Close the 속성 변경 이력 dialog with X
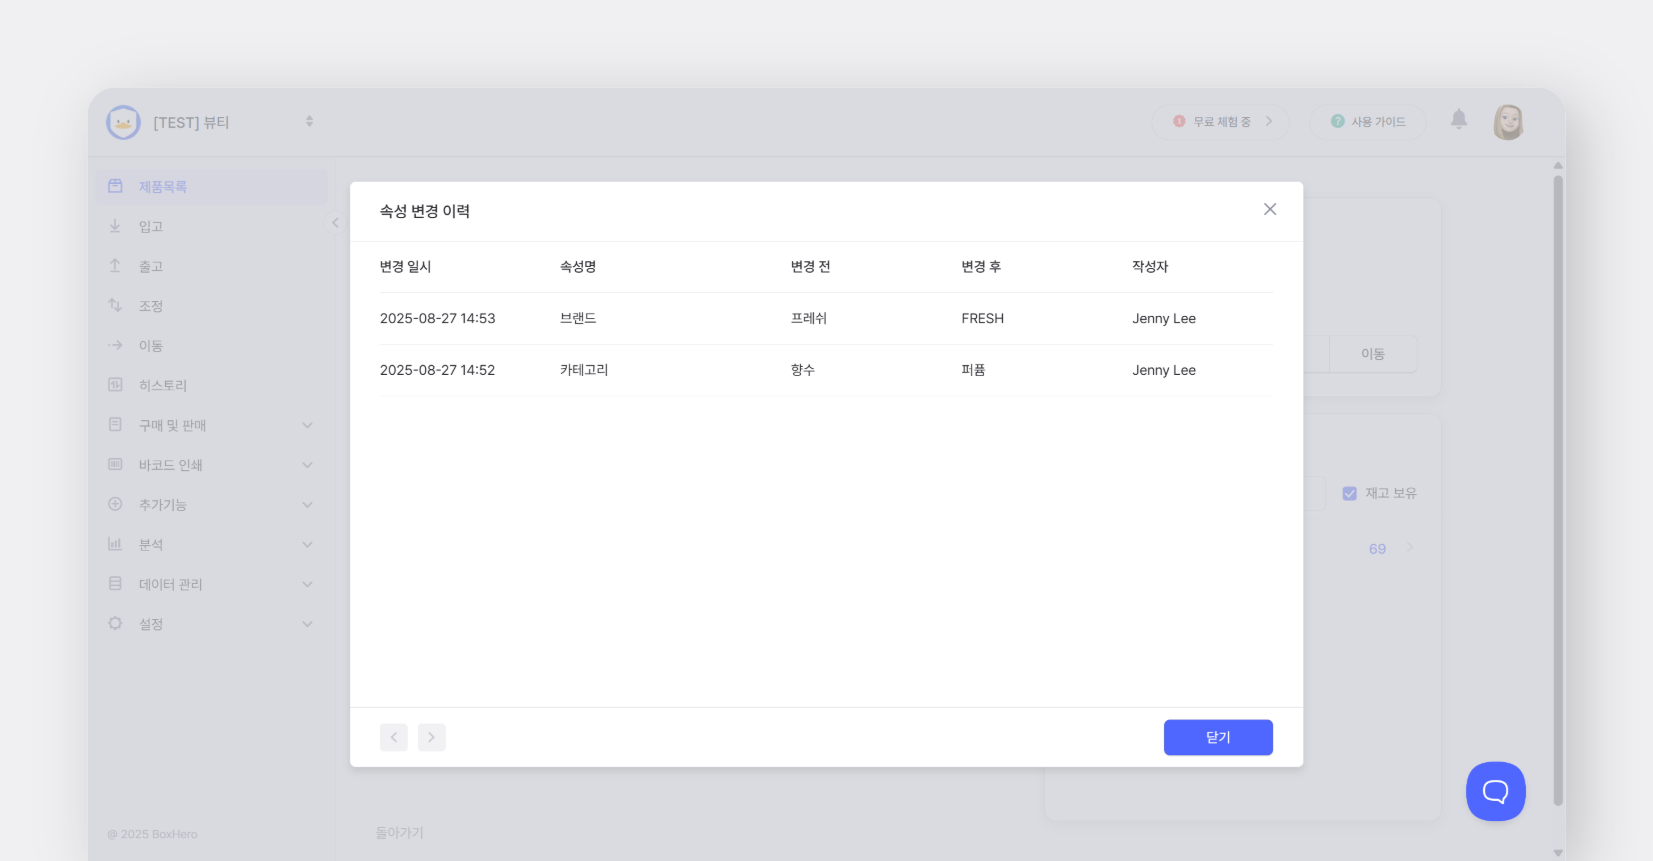 click(1270, 209)
